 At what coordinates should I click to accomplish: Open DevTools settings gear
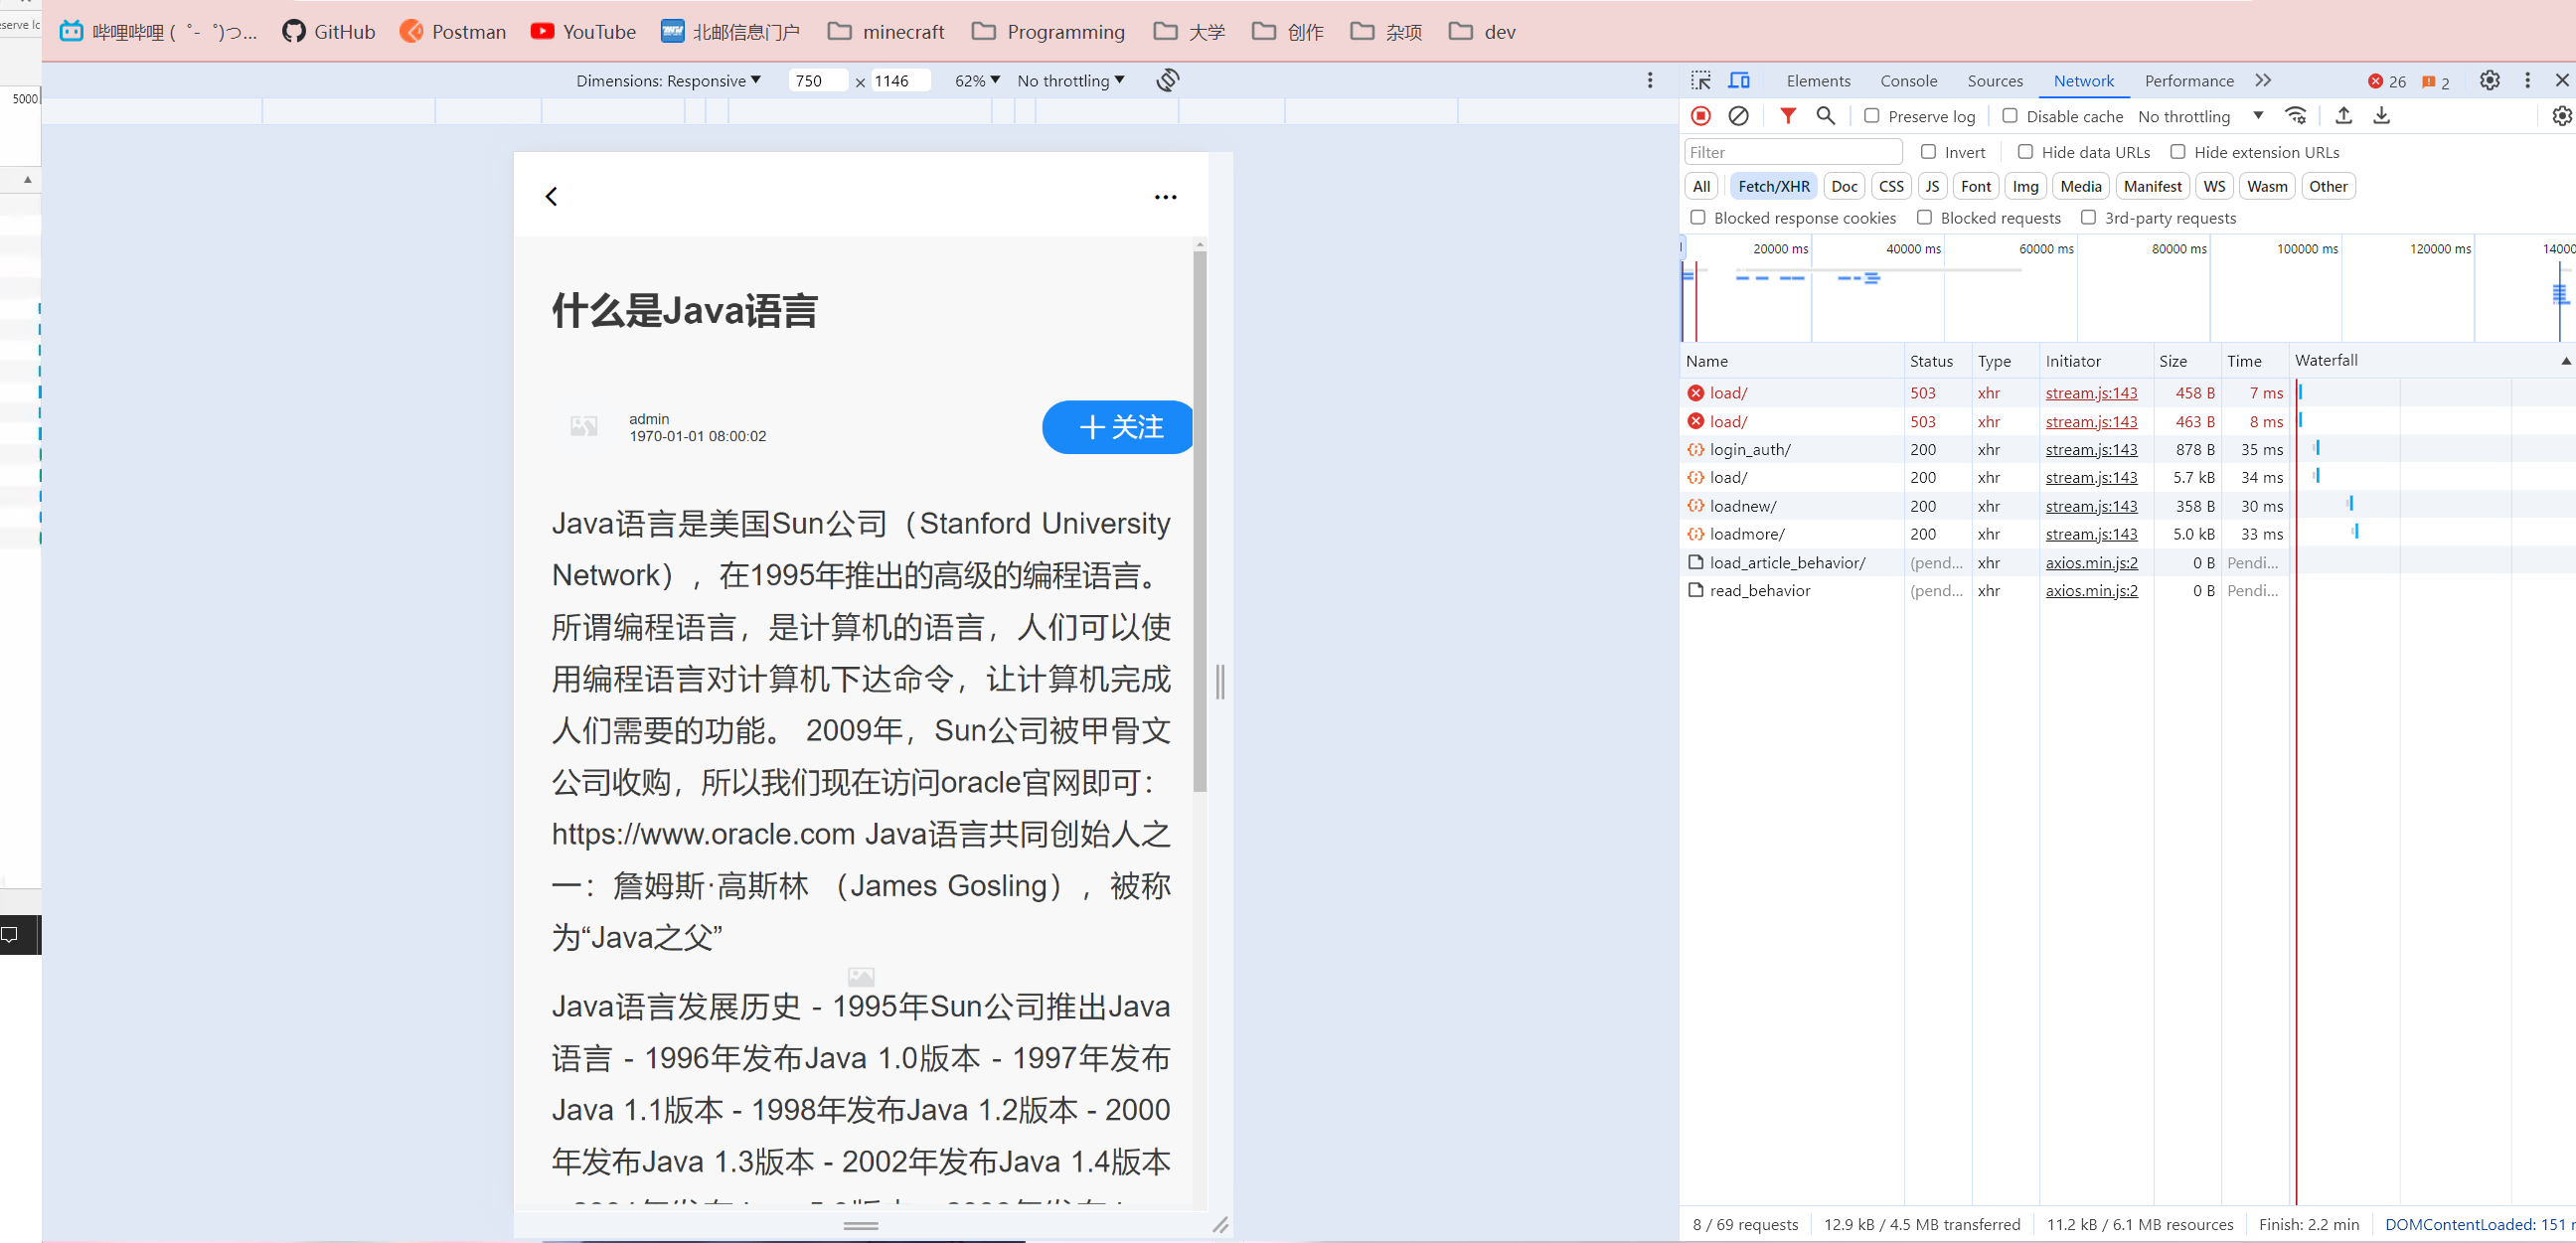(2489, 80)
